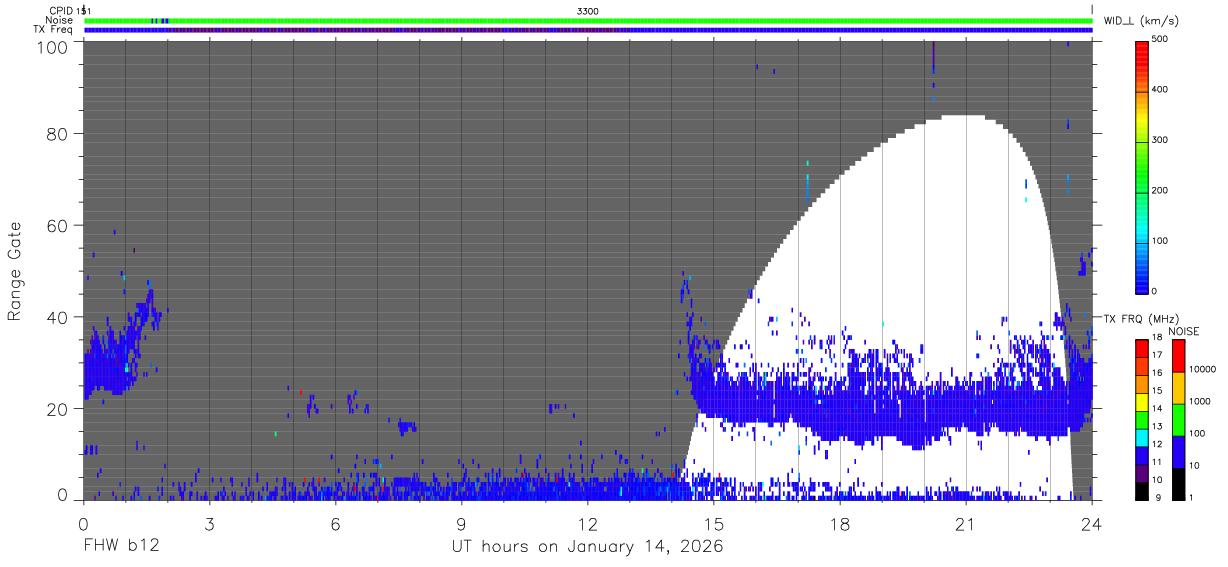
Task: Click the black bottom segment of NOISE bar
Action: 1177,483
